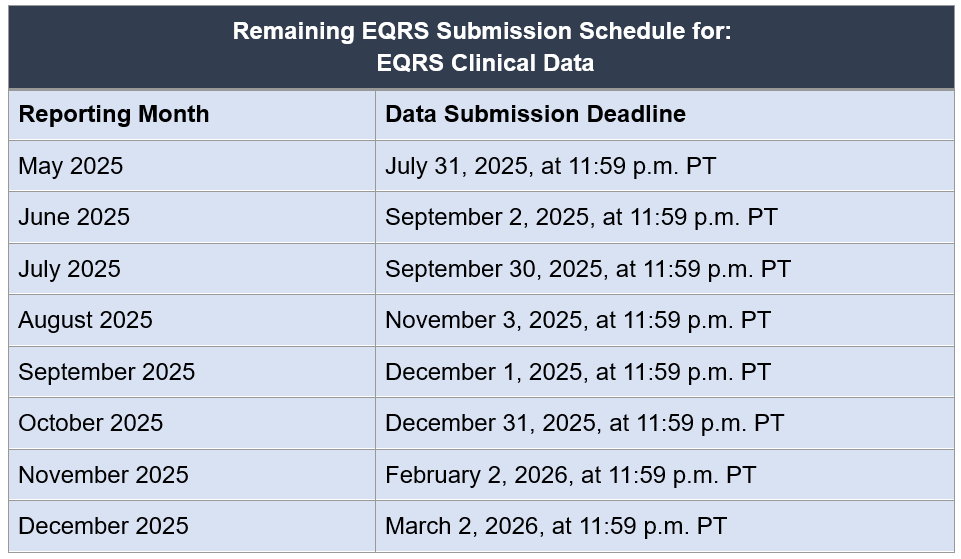Select the Reporting Month column header

[x=192, y=115]
